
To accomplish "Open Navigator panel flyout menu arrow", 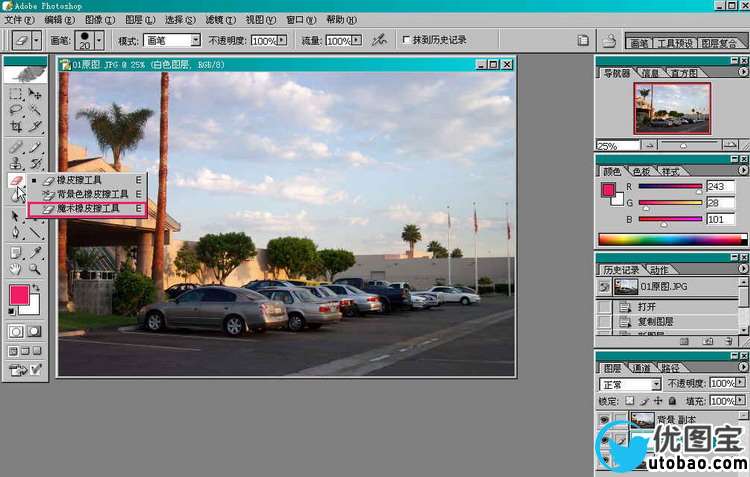I will [742, 72].
